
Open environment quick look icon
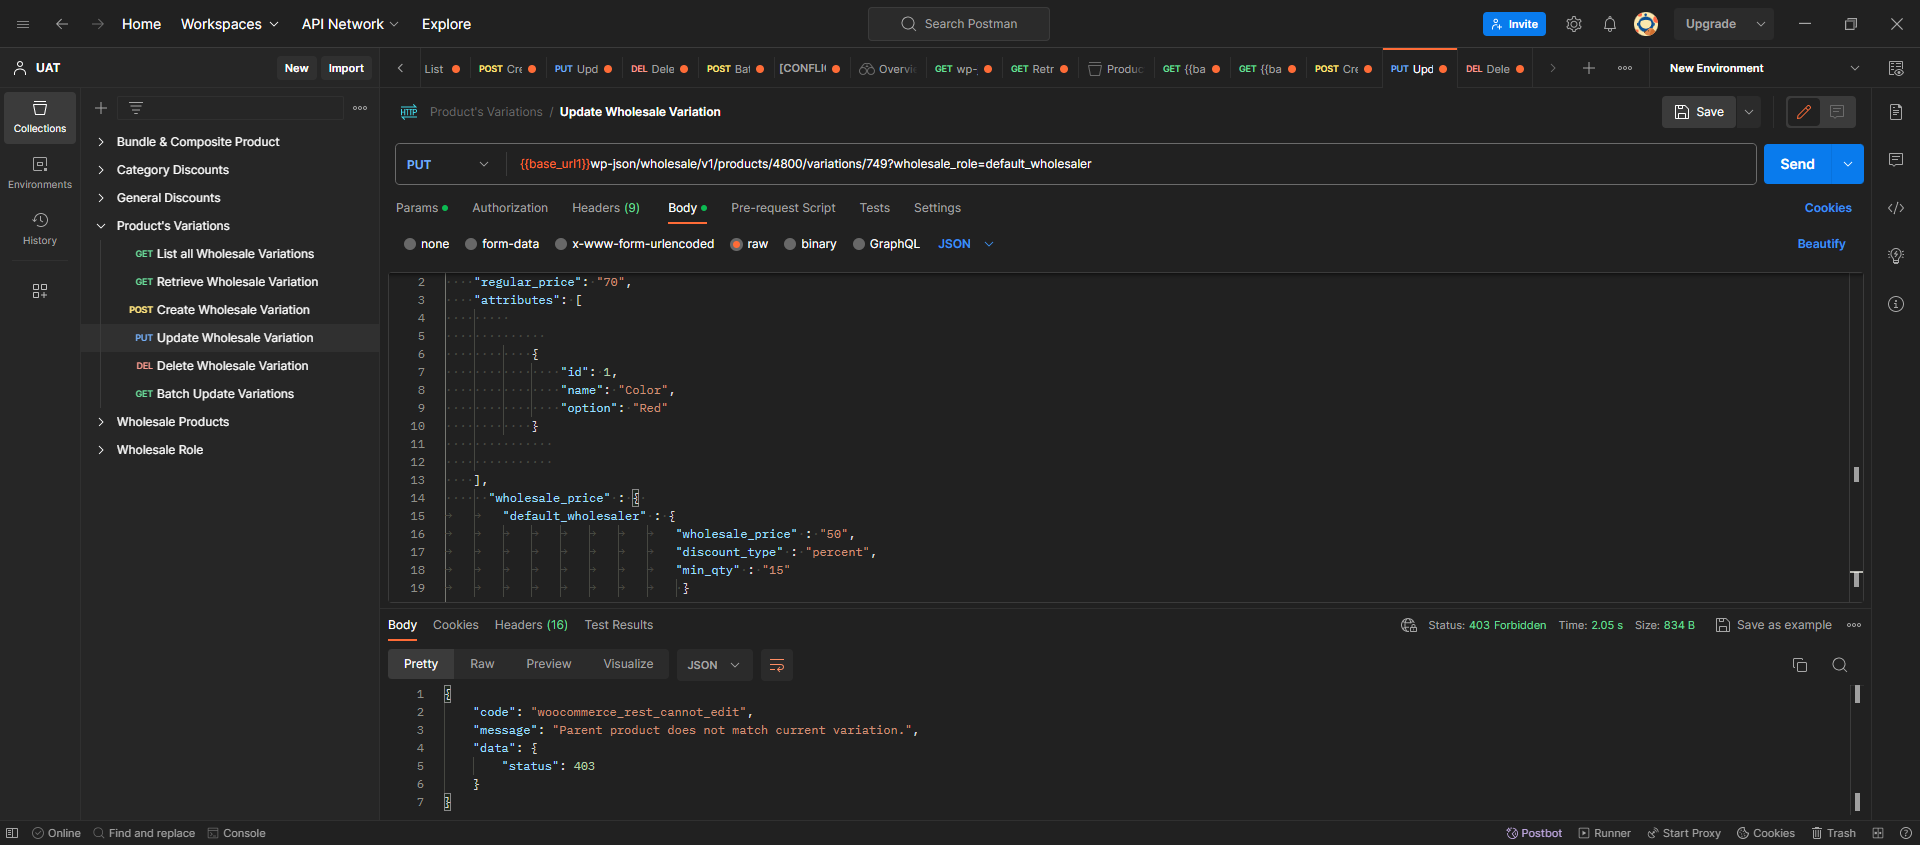(x=1896, y=68)
